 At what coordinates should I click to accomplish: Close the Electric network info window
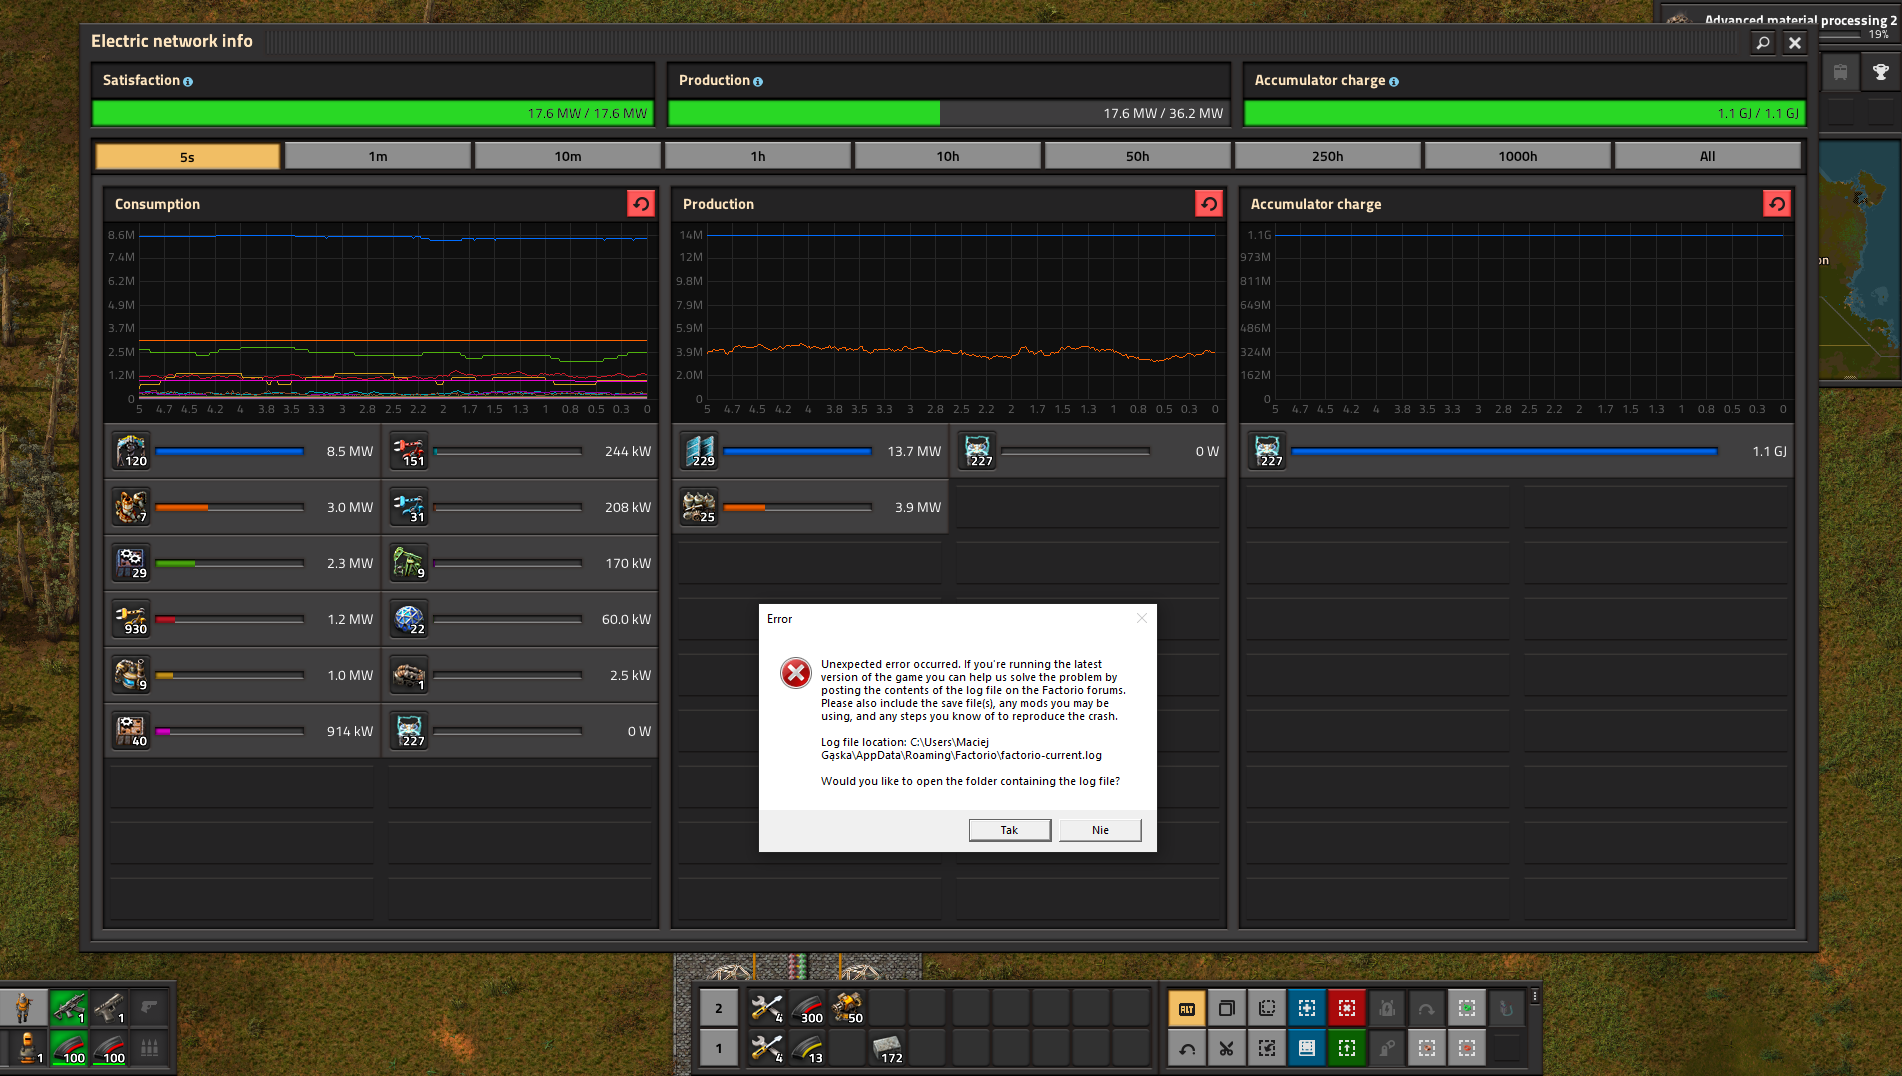(1795, 43)
